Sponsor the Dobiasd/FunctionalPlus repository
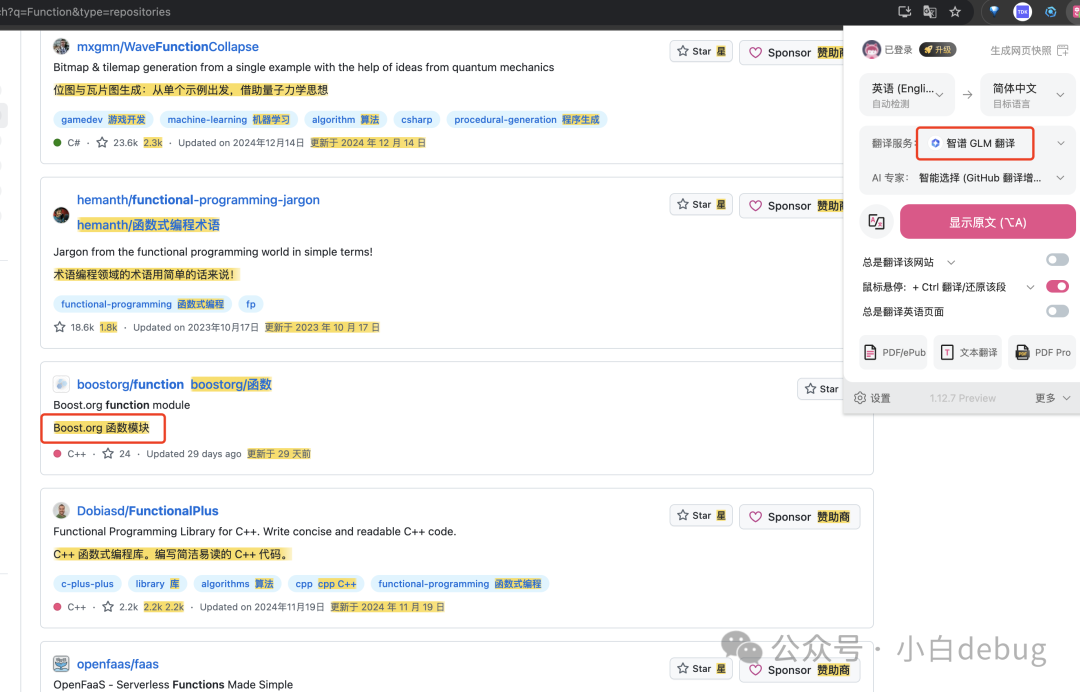 [x=799, y=516]
